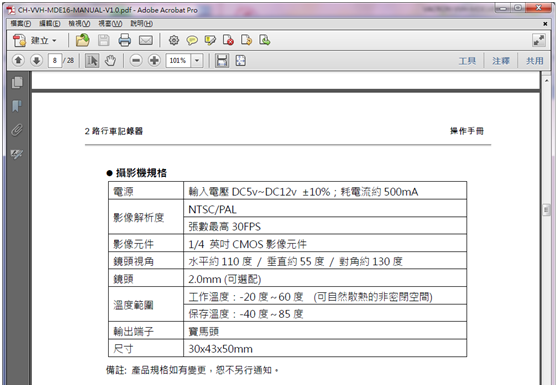
Task: Open the File menu
Action: pos(21,24)
